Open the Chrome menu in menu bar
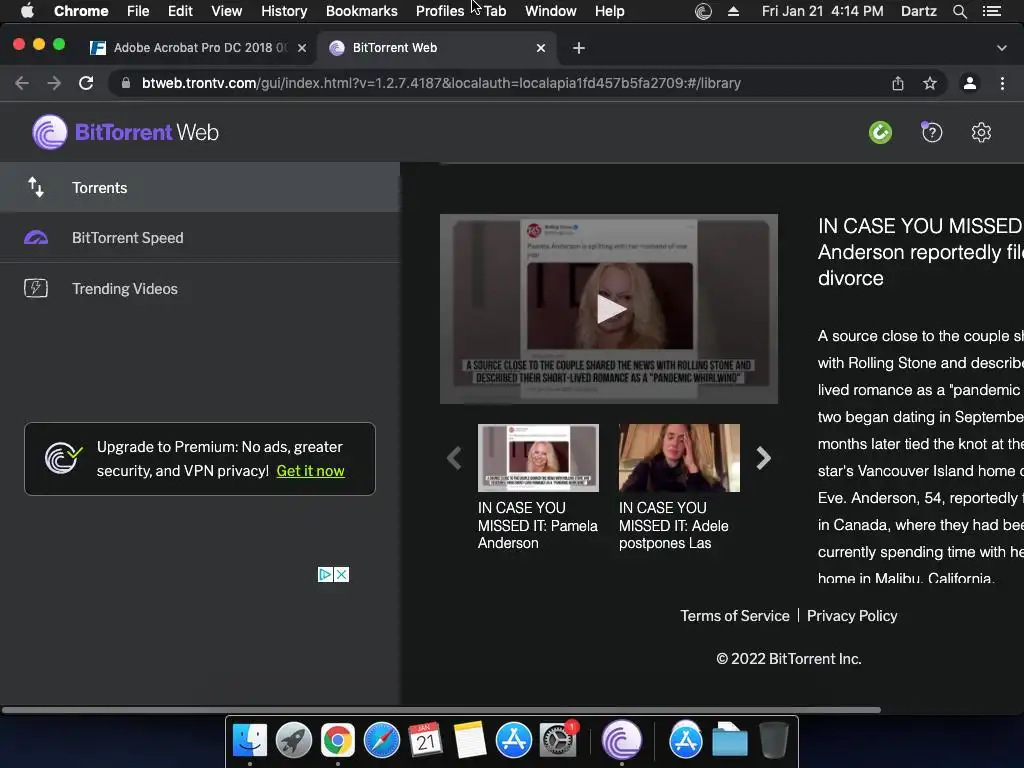 click(x=81, y=11)
